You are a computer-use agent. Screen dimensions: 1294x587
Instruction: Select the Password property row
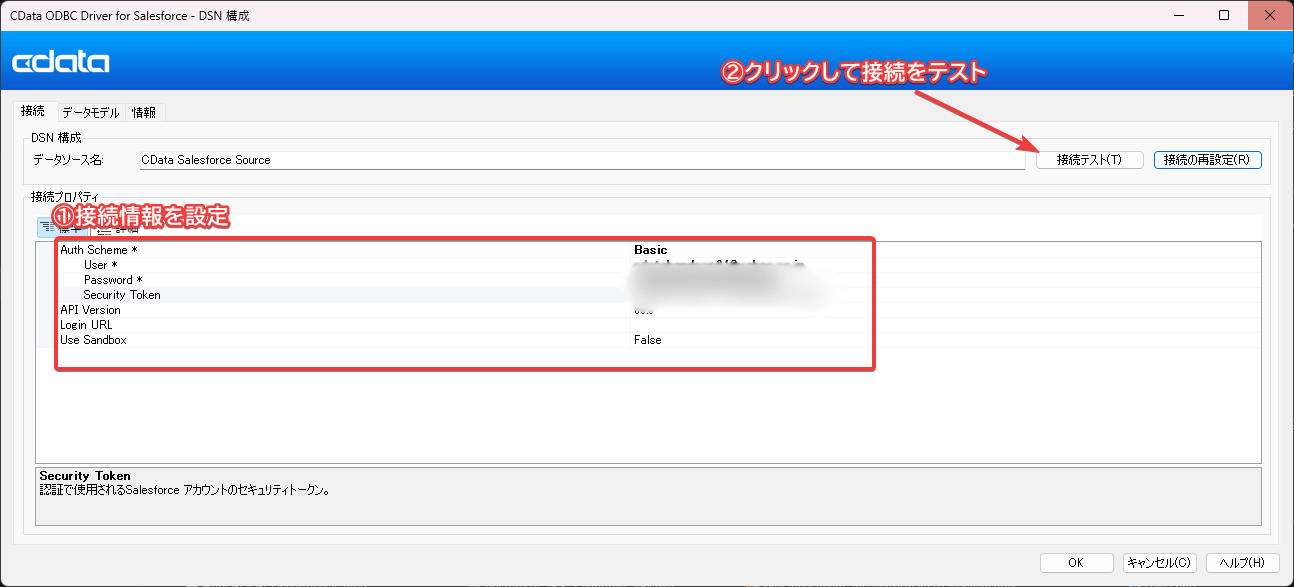click(x=648, y=280)
